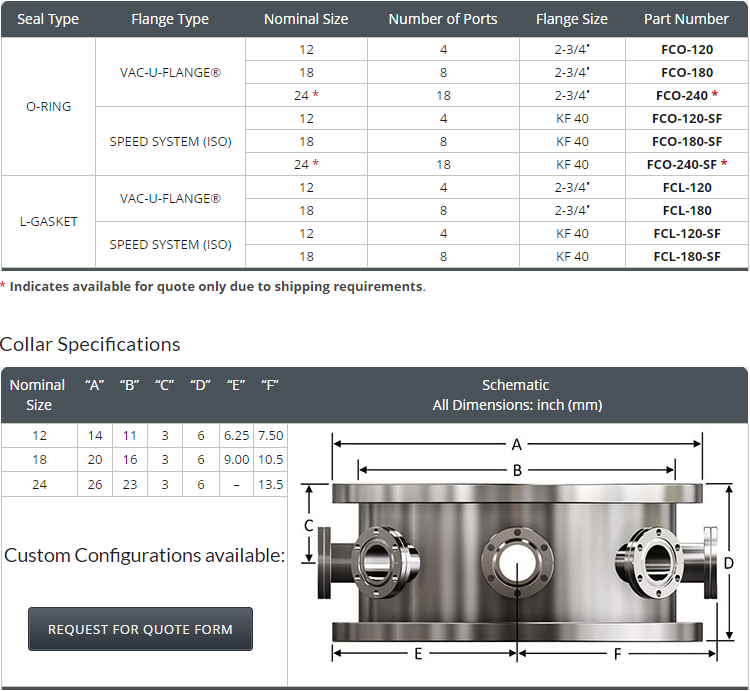This screenshot has width=750, height=691.
Task: Select the L-GASKET seal type cell
Action: click(48, 221)
